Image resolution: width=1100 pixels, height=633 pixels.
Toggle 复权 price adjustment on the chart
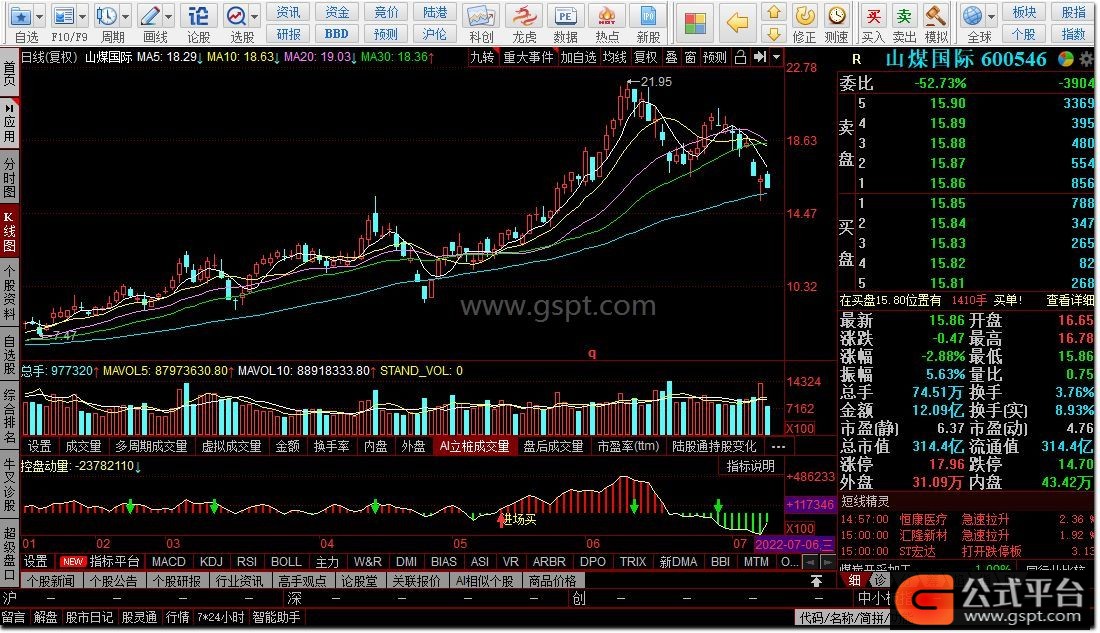pos(645,58)
